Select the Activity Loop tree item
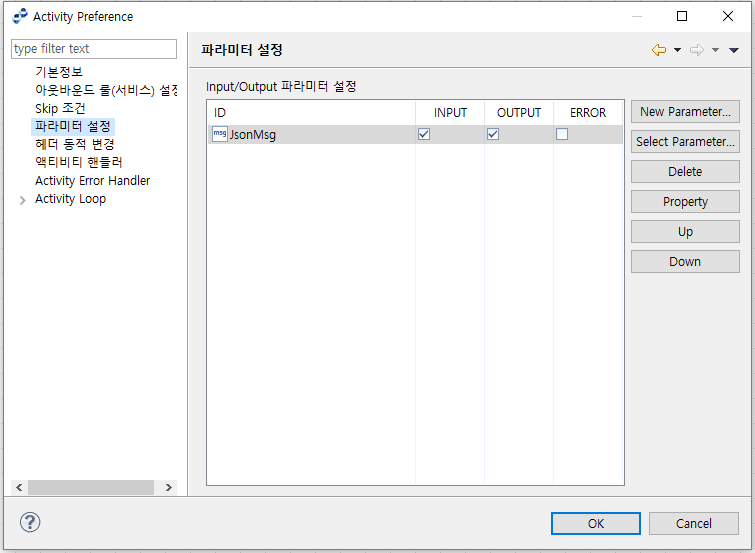The height and width of the screenshot is (553, 755). (x=70, y=198)
